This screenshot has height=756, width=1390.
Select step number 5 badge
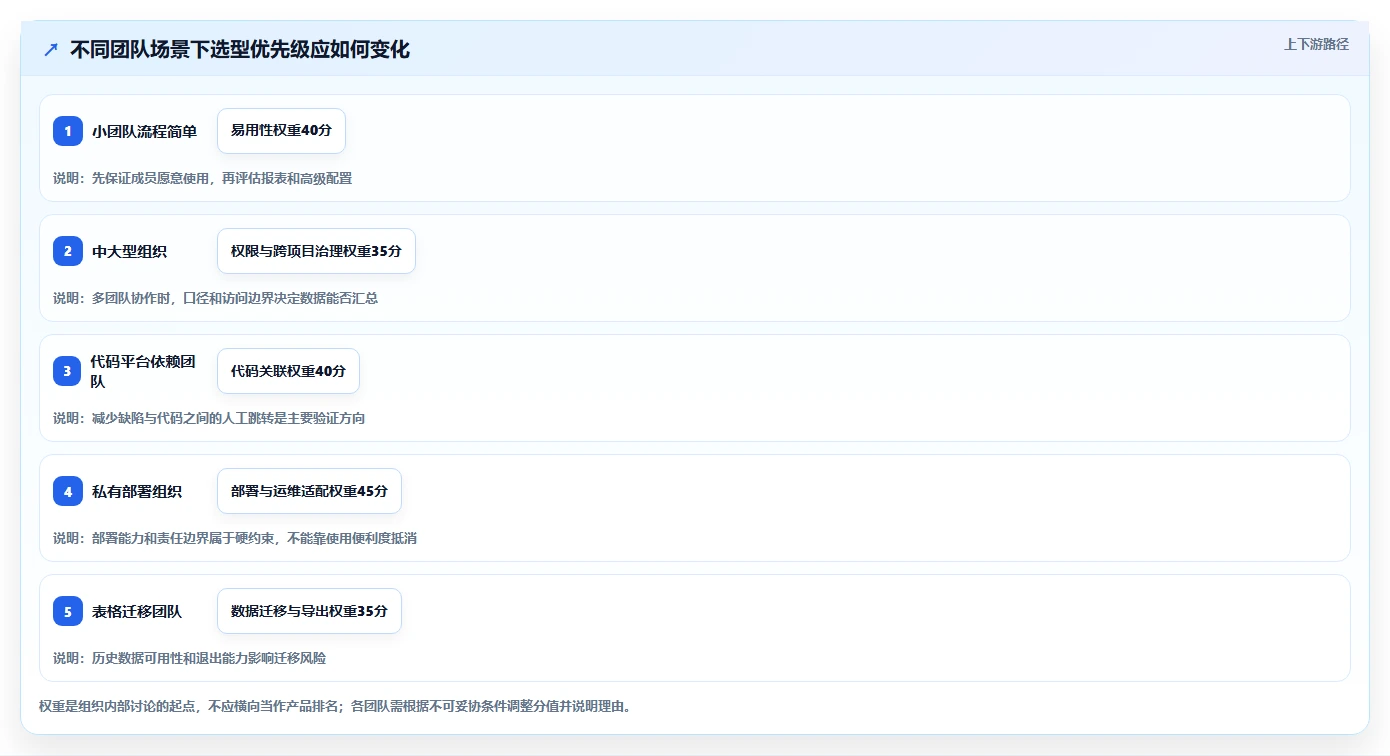point(68,611)
